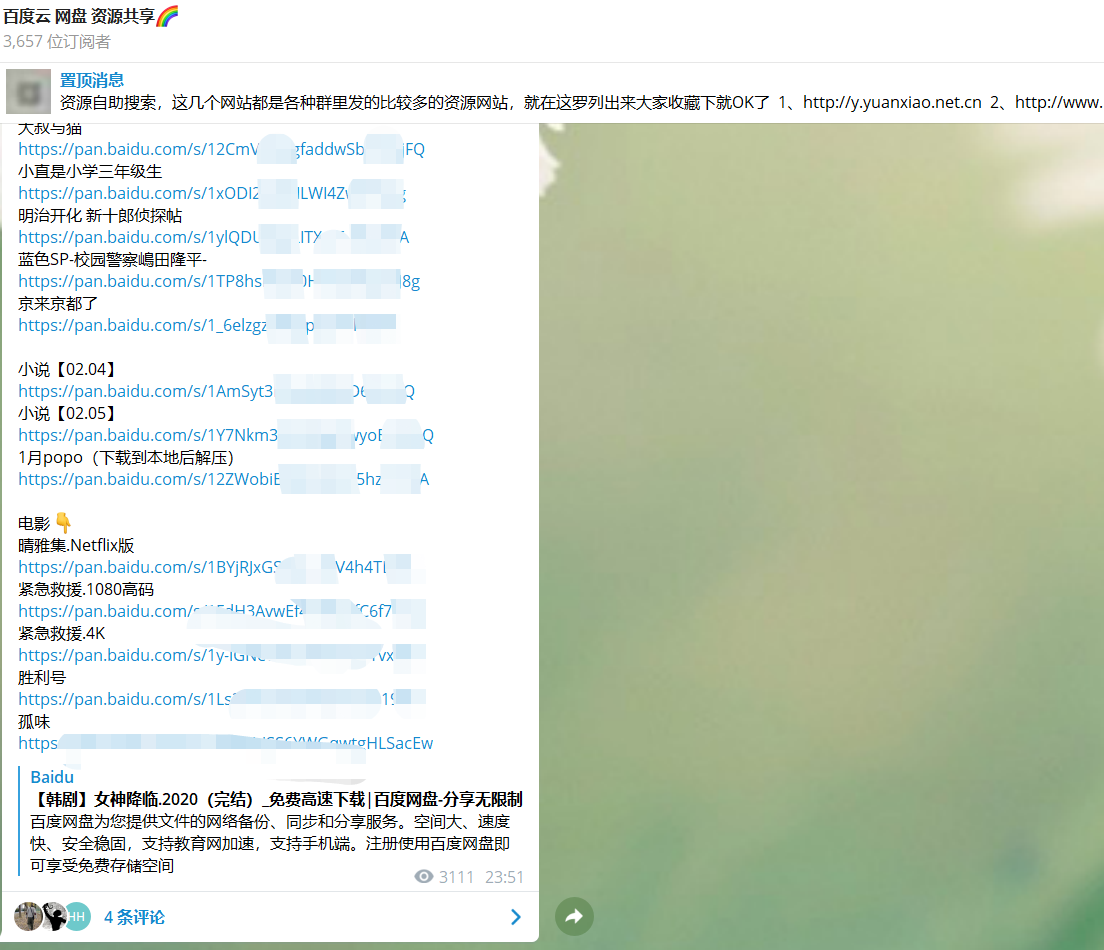Open the link under 胜利号

click(x=222, y=699)
